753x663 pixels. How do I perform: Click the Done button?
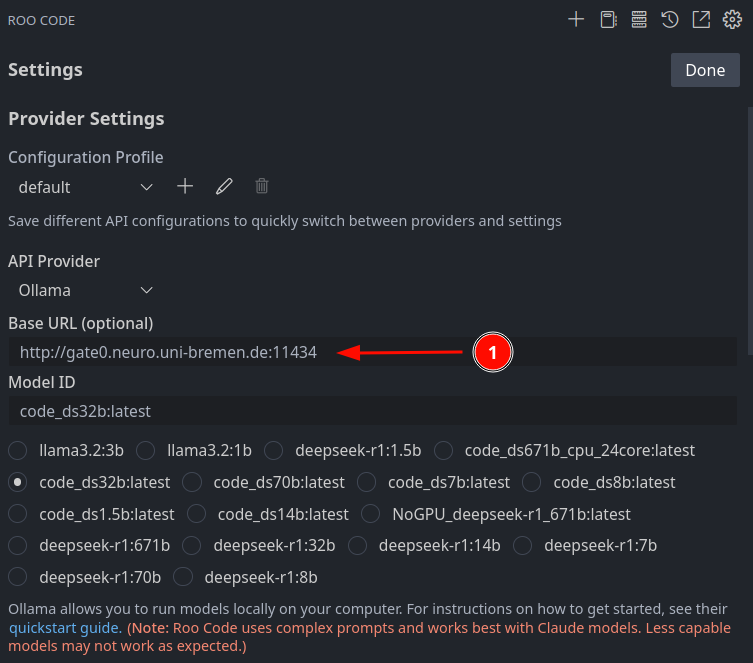coord(705,70)
